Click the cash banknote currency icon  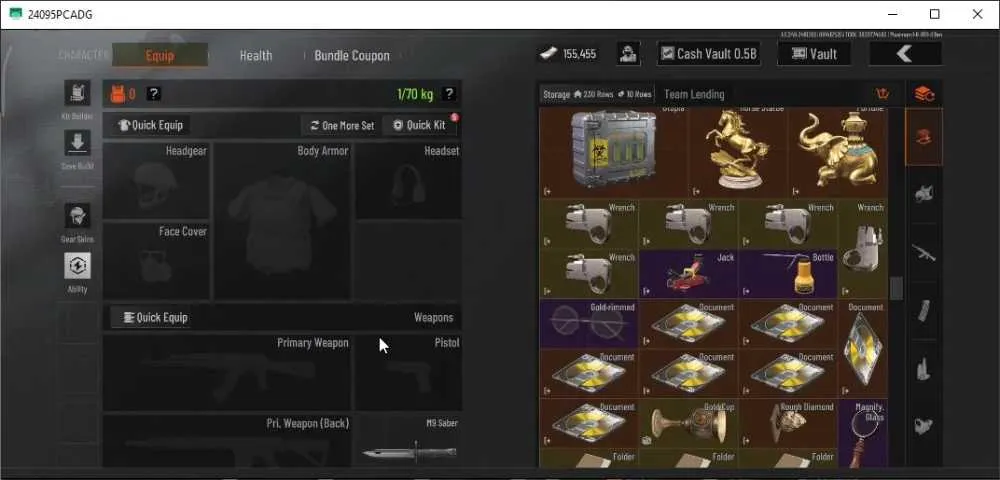point(548,54)
